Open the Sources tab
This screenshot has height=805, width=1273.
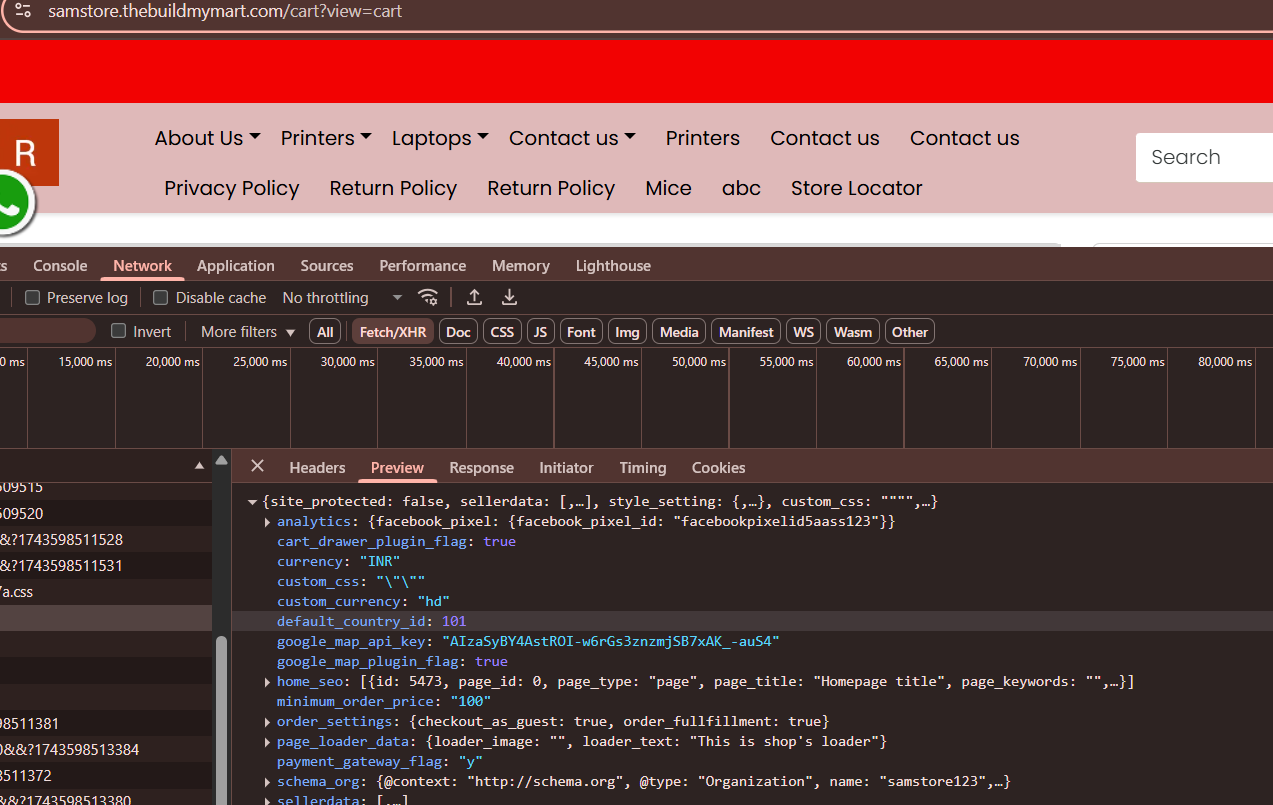[x=327, y=265]
